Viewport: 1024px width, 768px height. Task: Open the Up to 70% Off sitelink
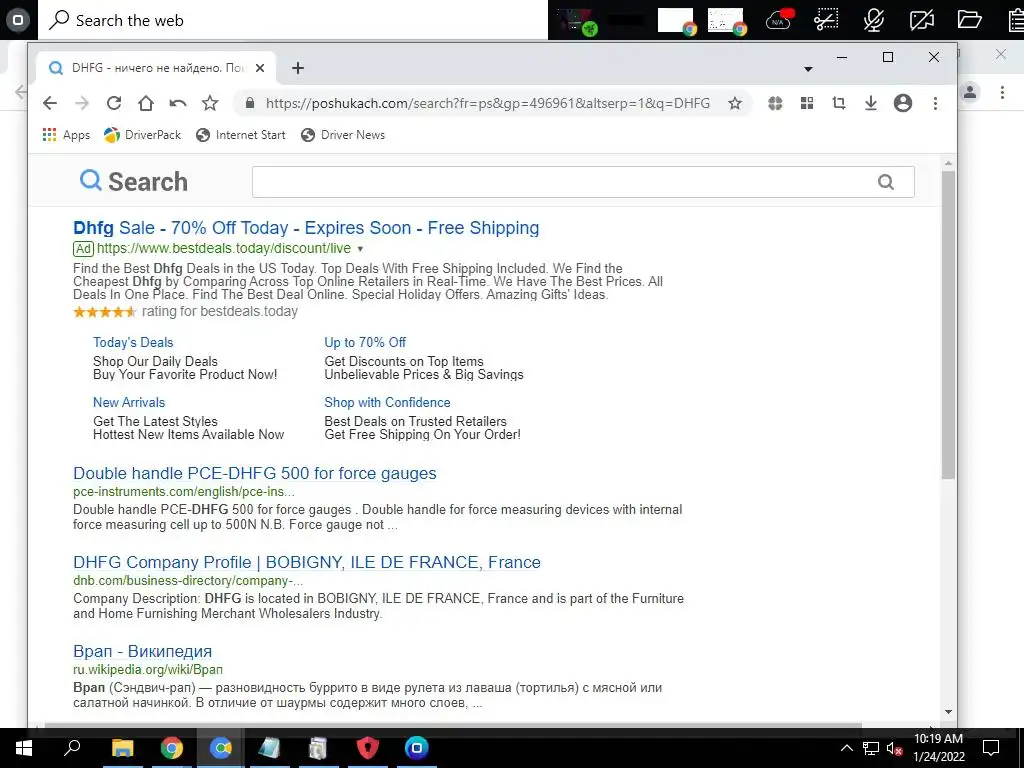click(x=365, y=342)
